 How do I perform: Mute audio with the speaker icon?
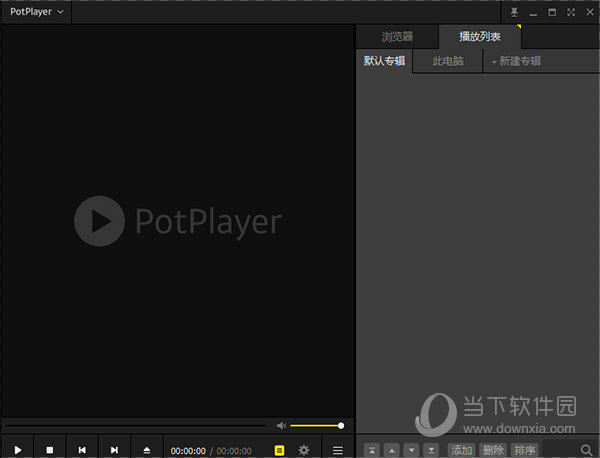click(281, 425)
